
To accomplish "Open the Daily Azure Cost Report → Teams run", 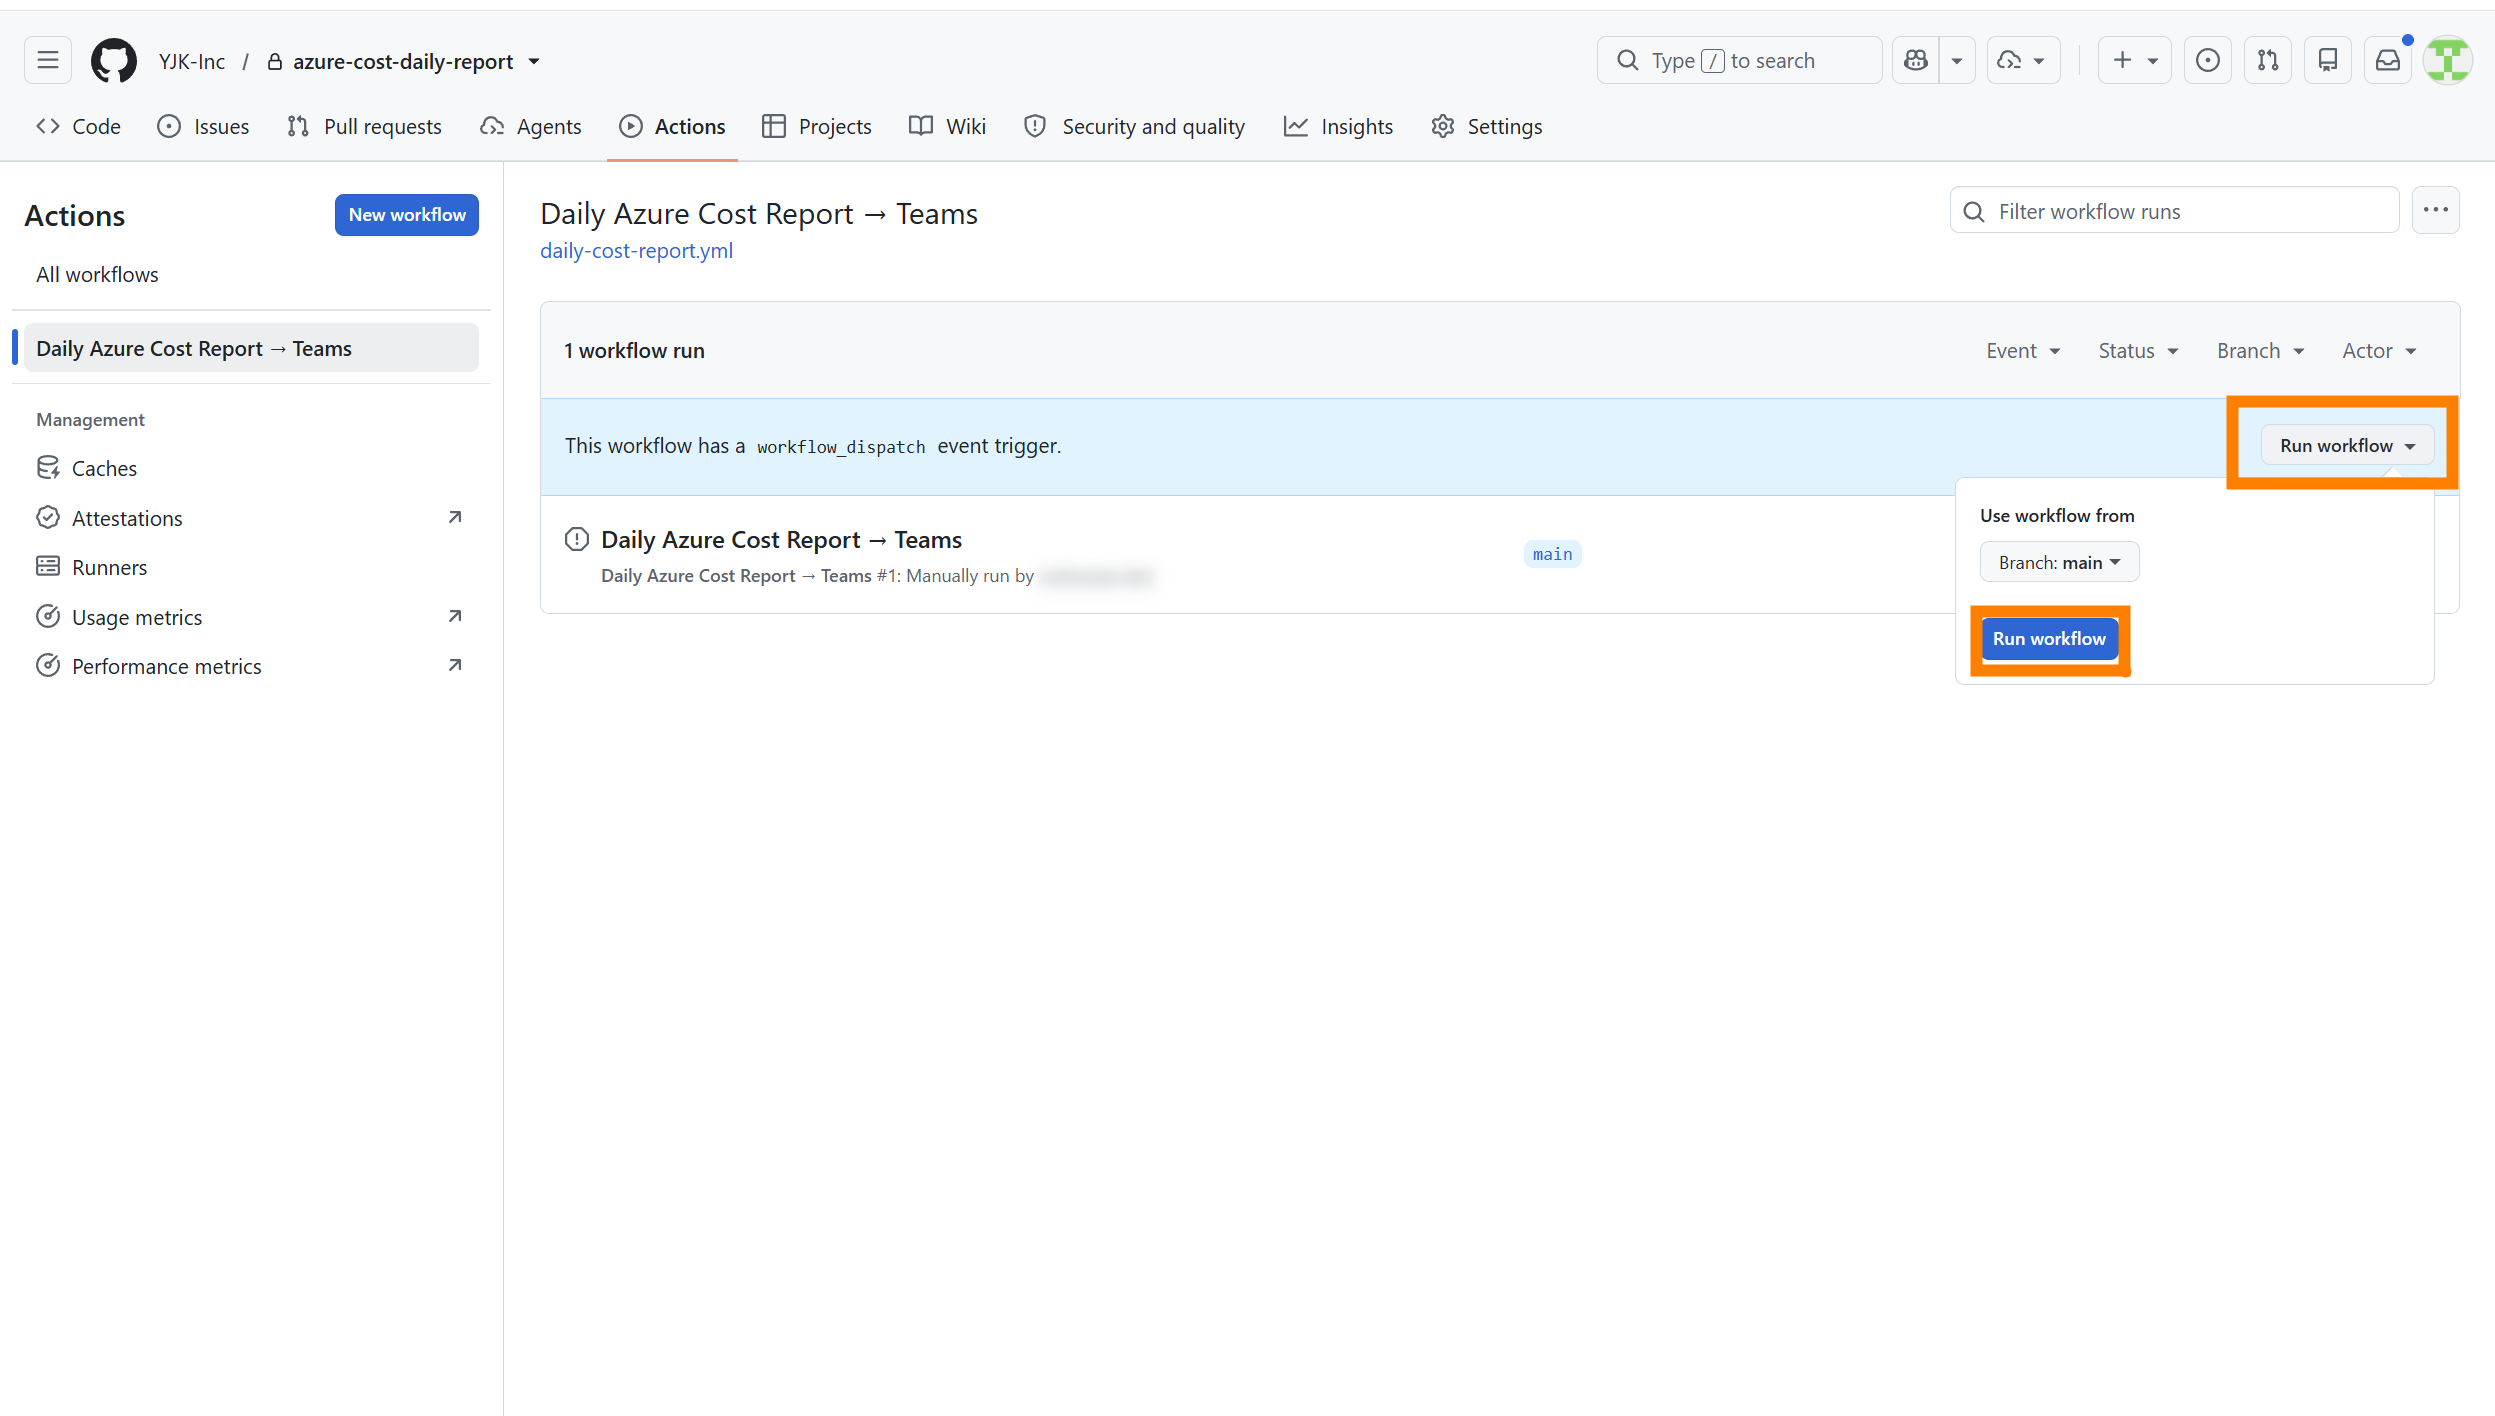I will click(781, 540).
